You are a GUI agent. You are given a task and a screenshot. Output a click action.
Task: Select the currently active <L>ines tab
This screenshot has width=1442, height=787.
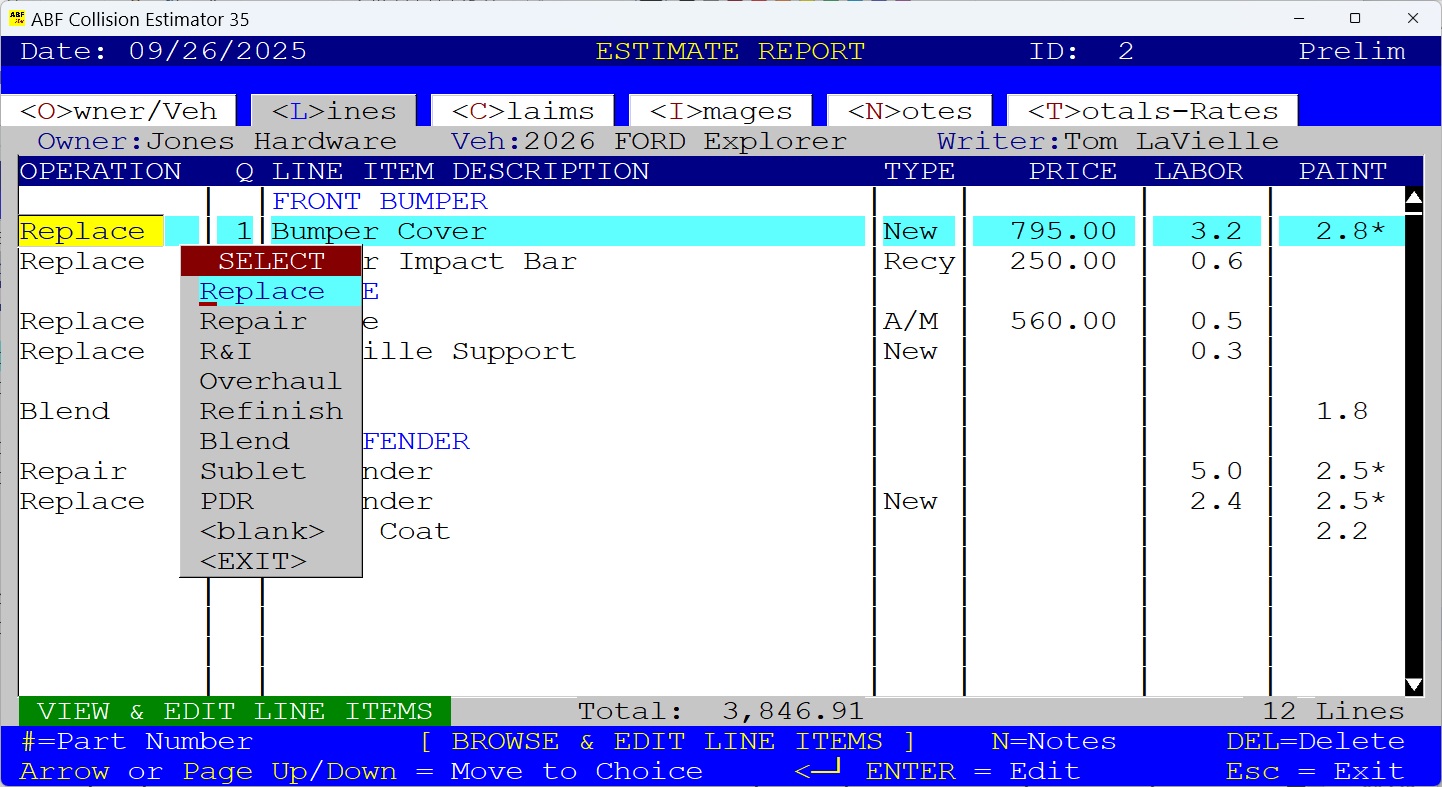click(332, 110)
